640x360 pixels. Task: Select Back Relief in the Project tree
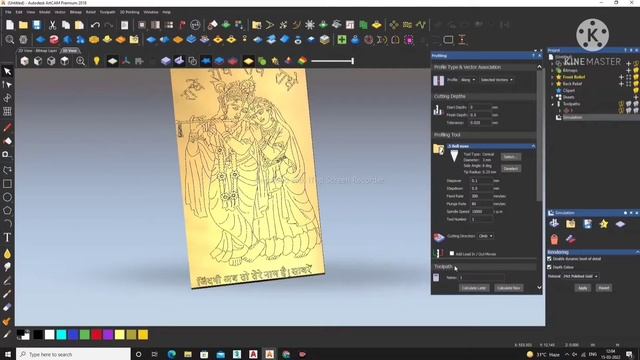(x=572, y=84)
